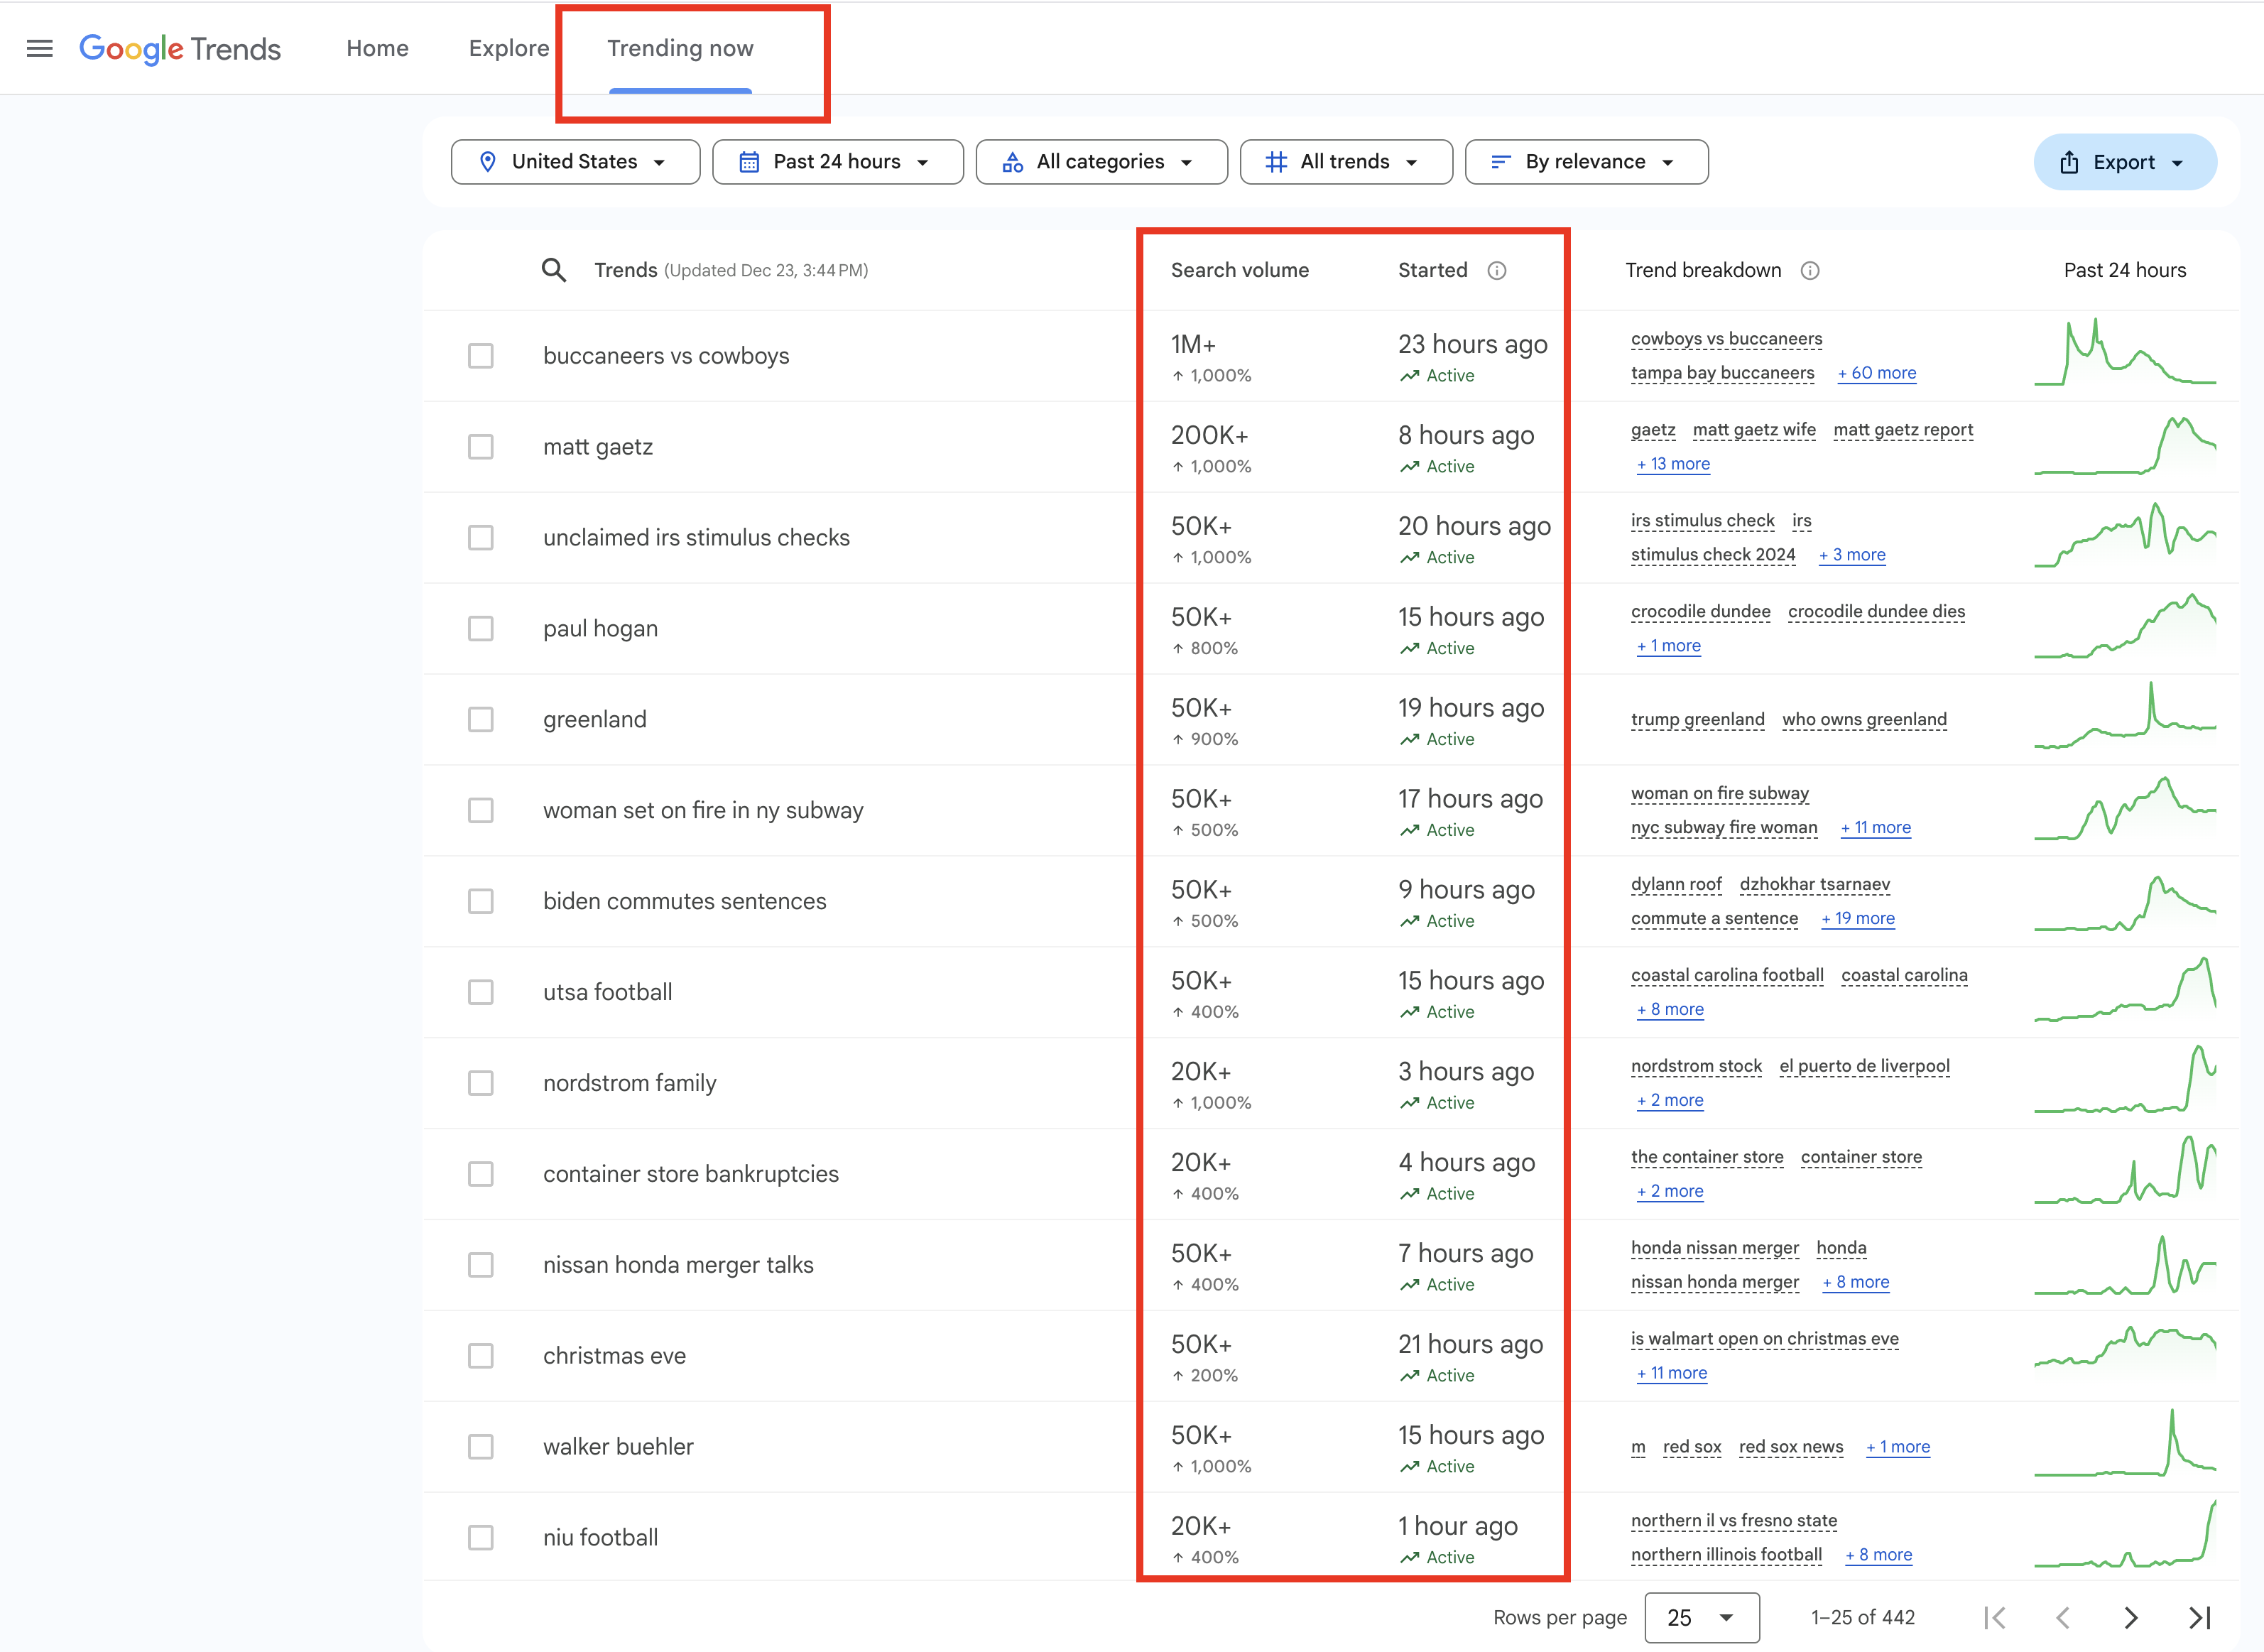Expand + 13 more for matt gaetz
Viewport: 2264px width, 1652px height.
(1673, 464)
